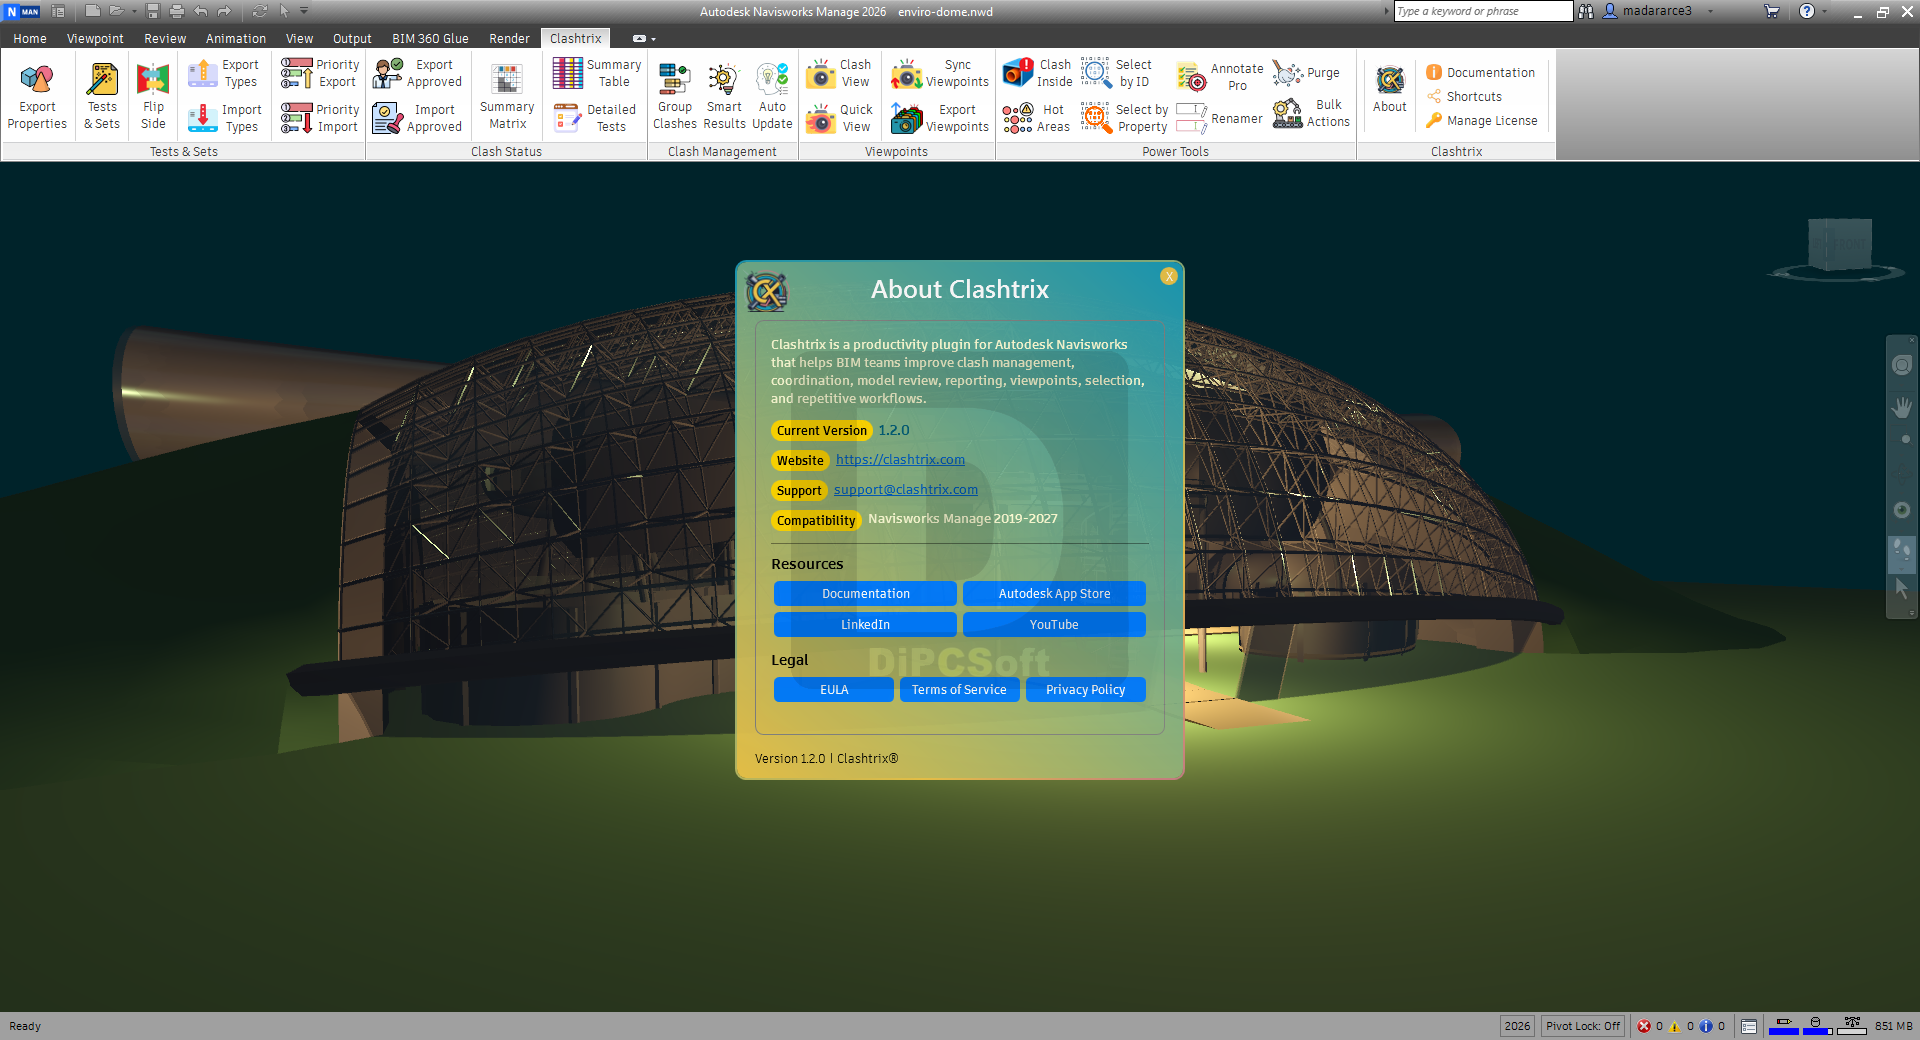Viewport: 1920px width, 1040px height.
Task: Toggle the Pivot Lock status button
Action: [x=1583, y=1026]
